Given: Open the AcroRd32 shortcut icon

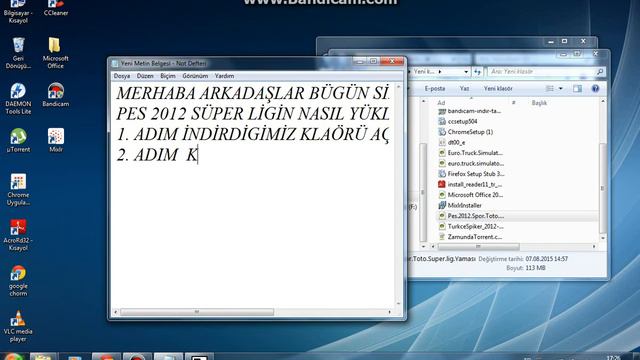Looking at the screenshot, I should tap(18, 235).
